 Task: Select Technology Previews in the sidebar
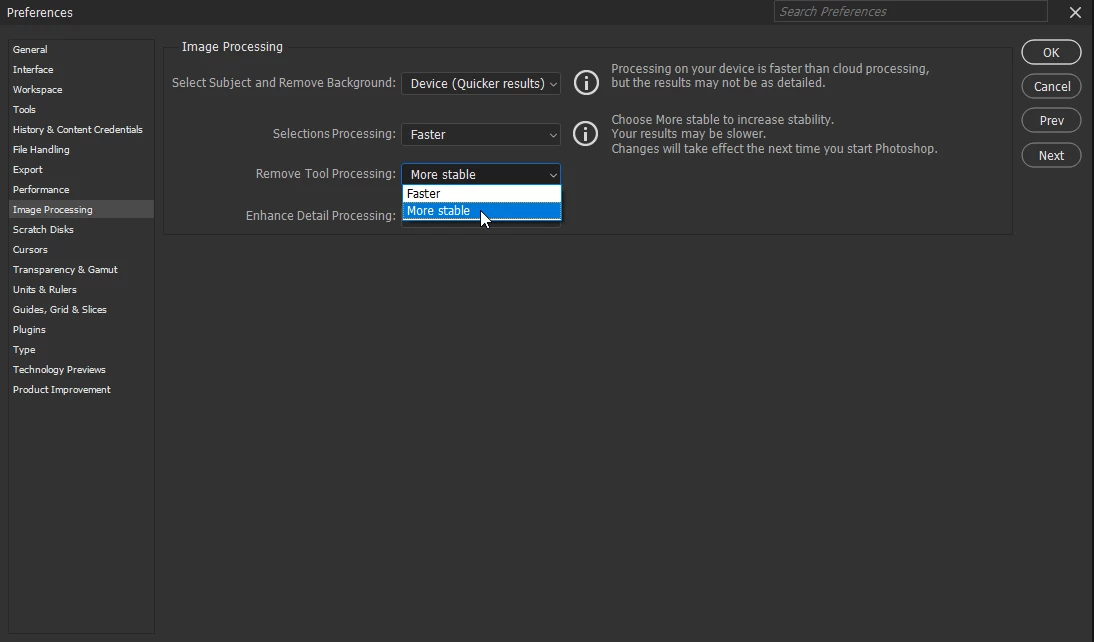81,370
